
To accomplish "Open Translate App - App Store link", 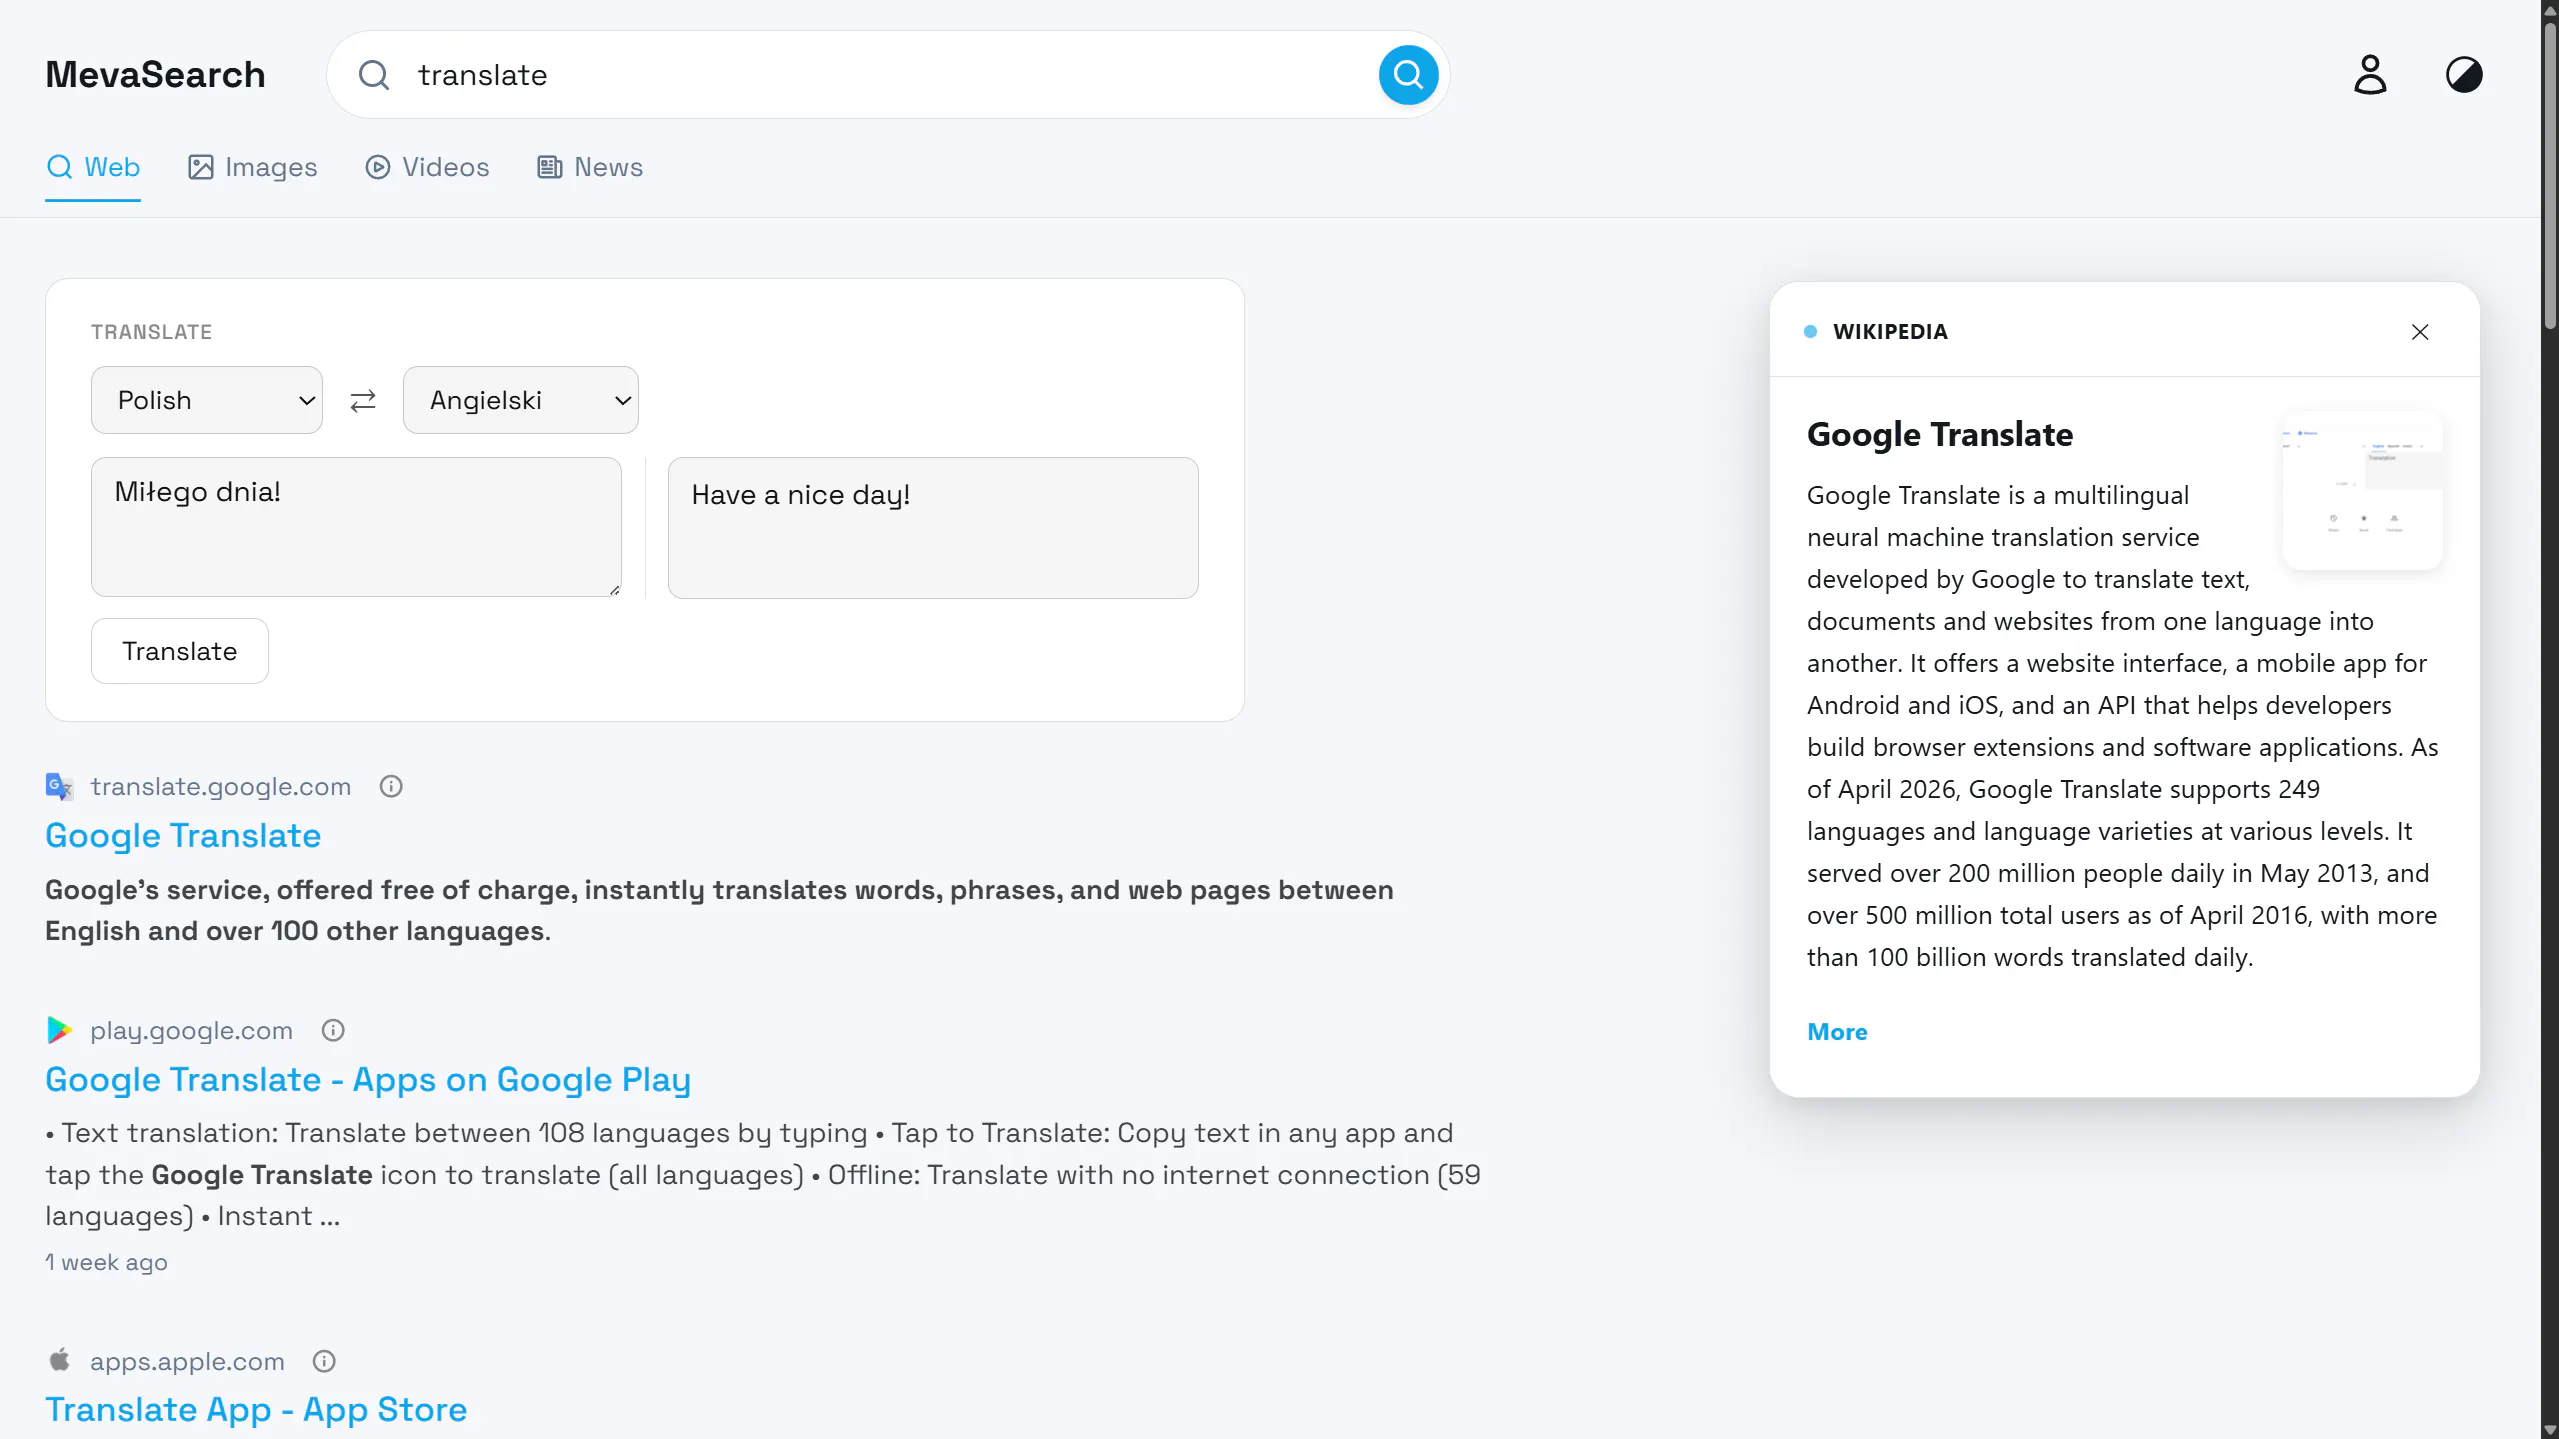I will point(256,1410).
